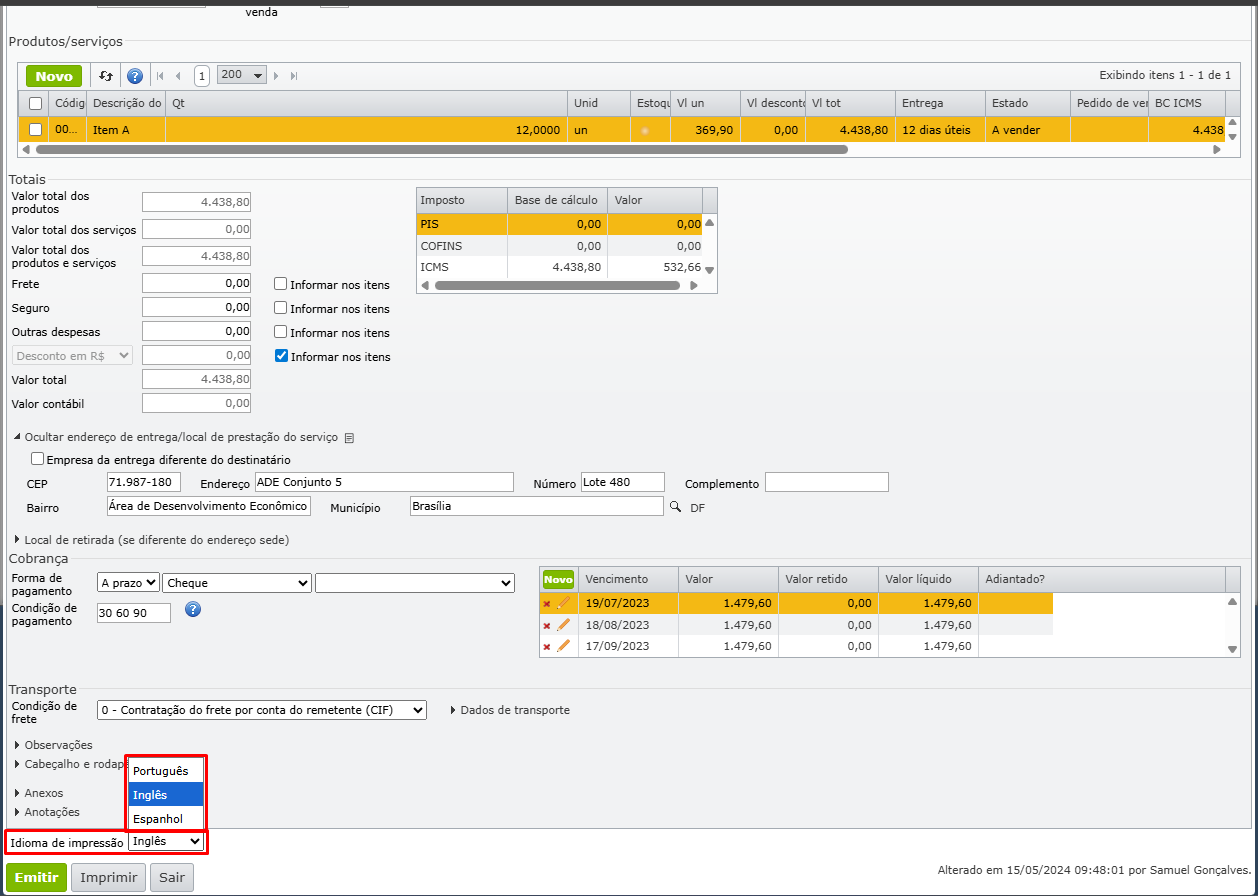Choose Espanhol in the language list
Image resolution: width=1258 pixels, height=896 pixels.
[158, 819]
